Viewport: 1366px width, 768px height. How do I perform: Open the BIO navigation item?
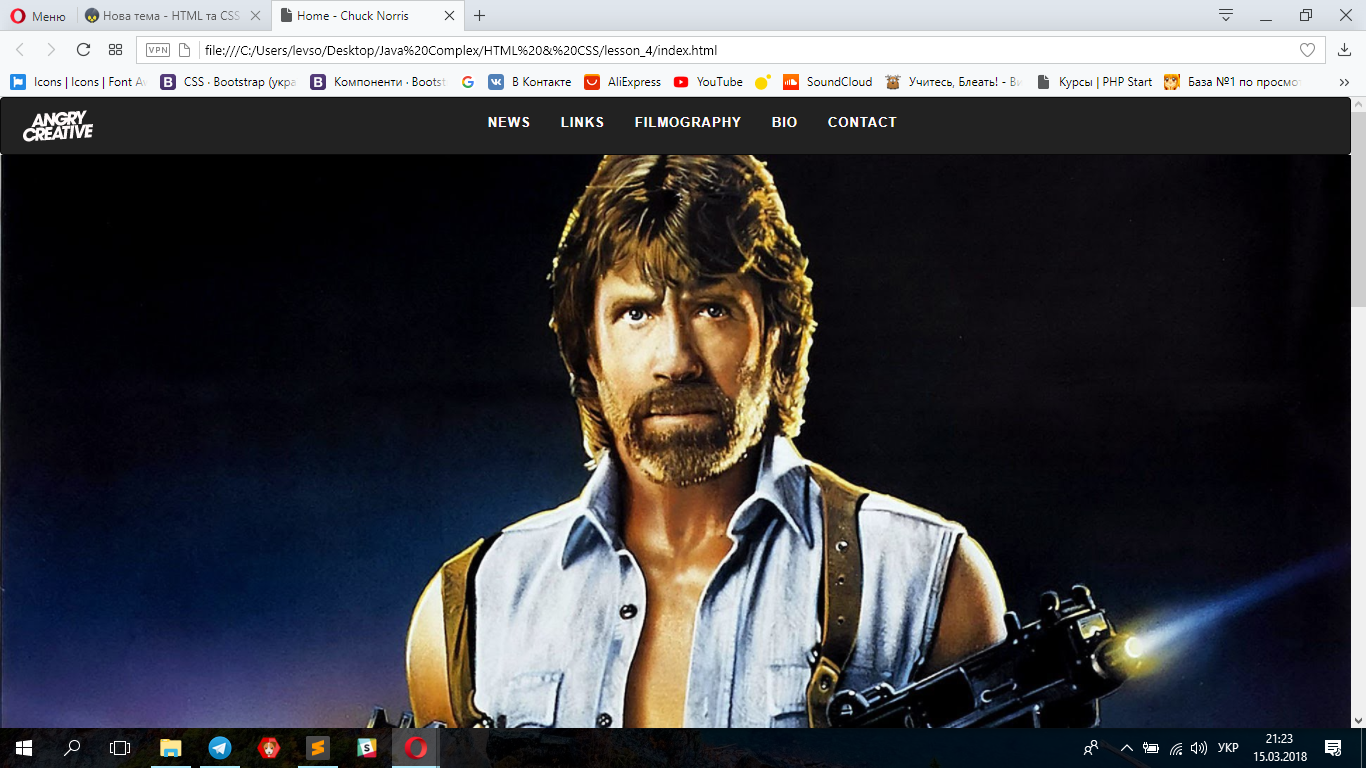(x=785, y=122)
